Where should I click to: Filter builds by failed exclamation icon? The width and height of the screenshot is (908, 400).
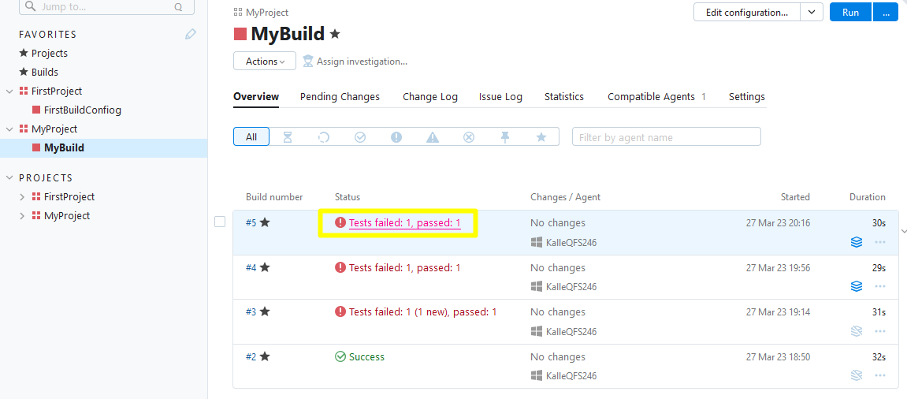396,137
